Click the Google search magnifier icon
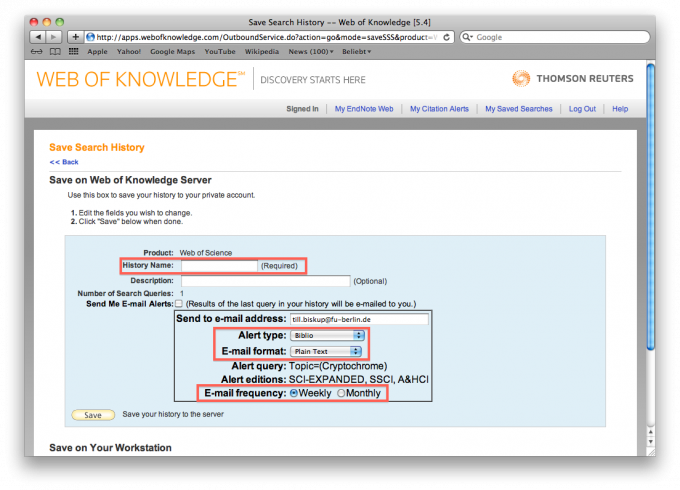The image size is (680, 490). [467, 37]
